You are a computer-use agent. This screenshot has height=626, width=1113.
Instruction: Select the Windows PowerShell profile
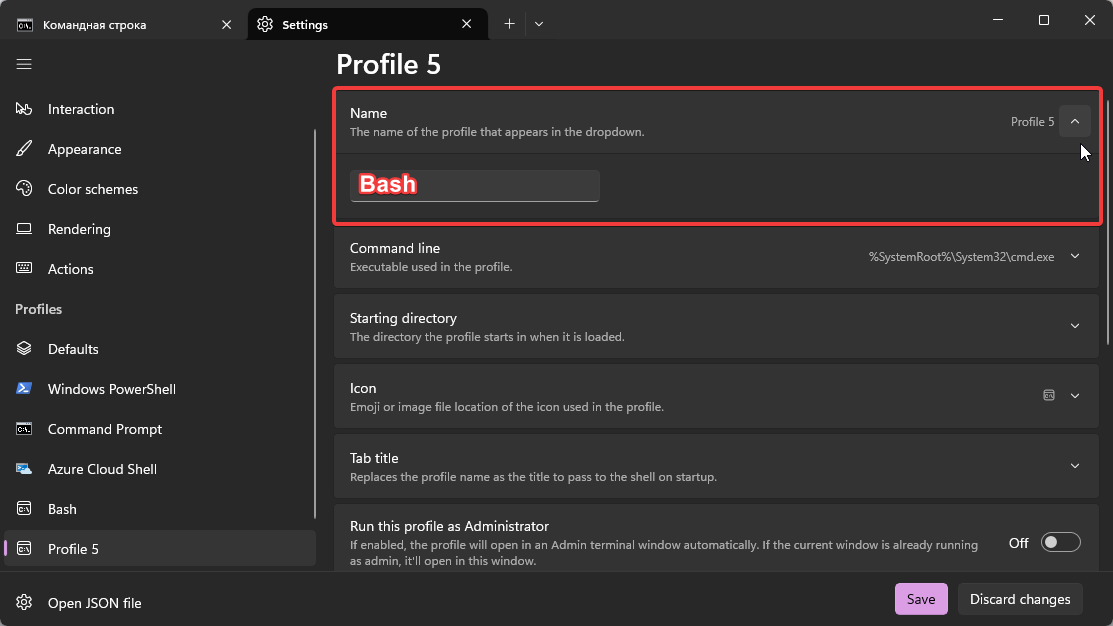pos(111,389)
